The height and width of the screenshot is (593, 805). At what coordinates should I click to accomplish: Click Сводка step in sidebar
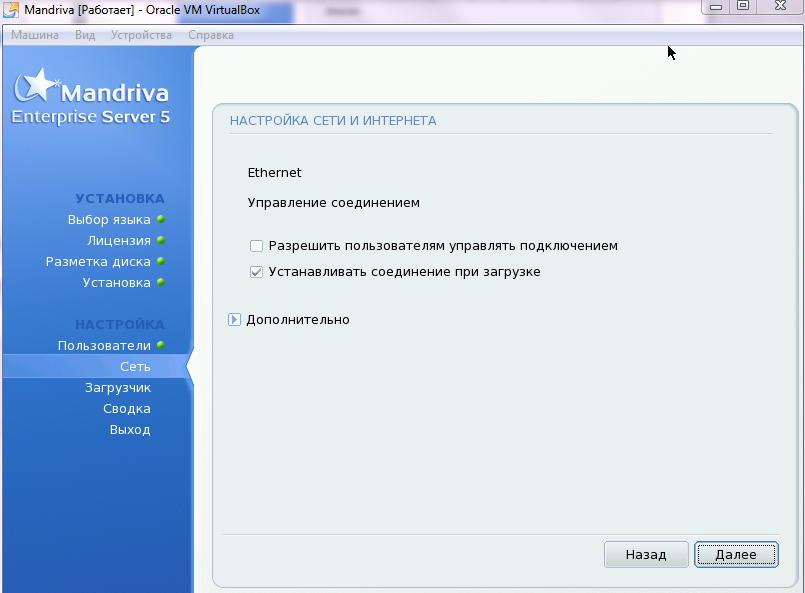(x=127, y=409)
